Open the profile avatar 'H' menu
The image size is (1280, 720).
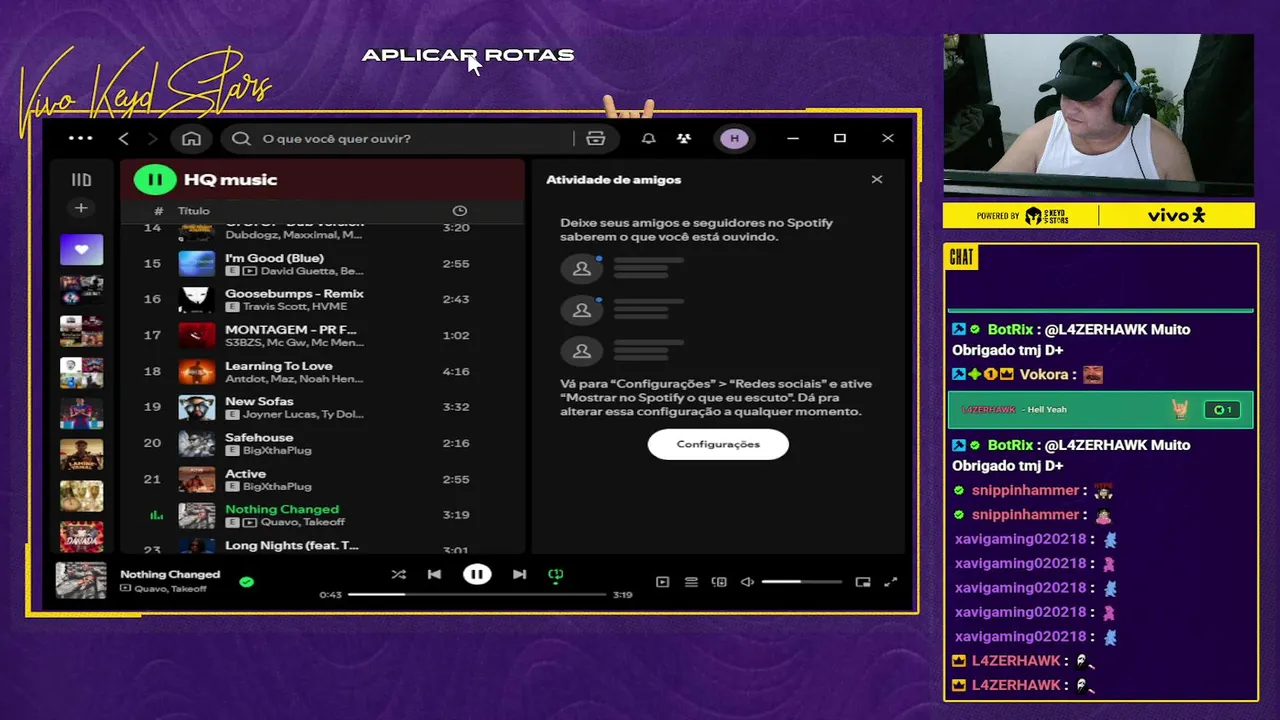[x=734, y=138]
